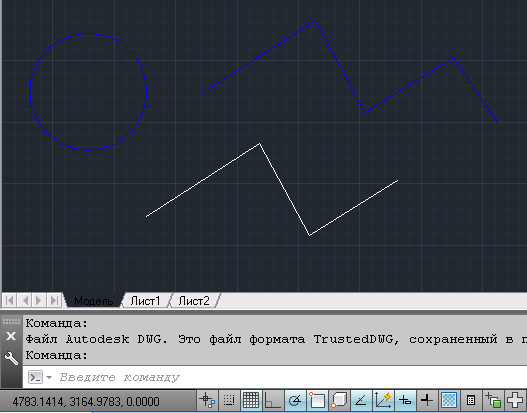Screen dimensions: 527x413
Task: Jump to last layout tab arrow
Action: (x=54, y=300)
